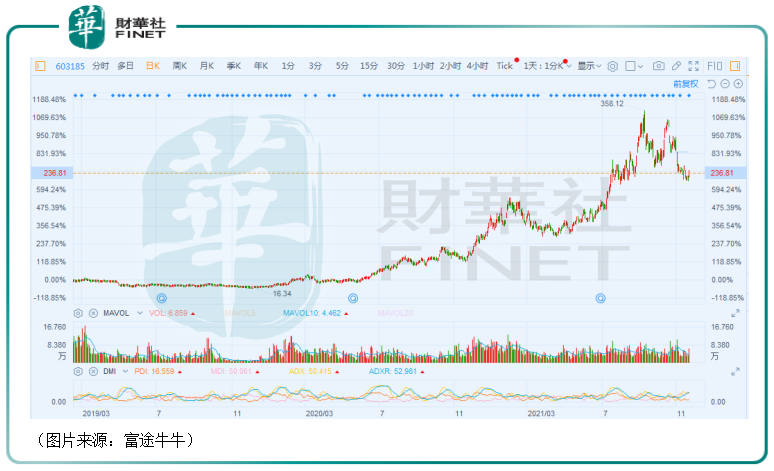
Task: Reset chart with the undo arrow
Action: (x=711, y=84)
